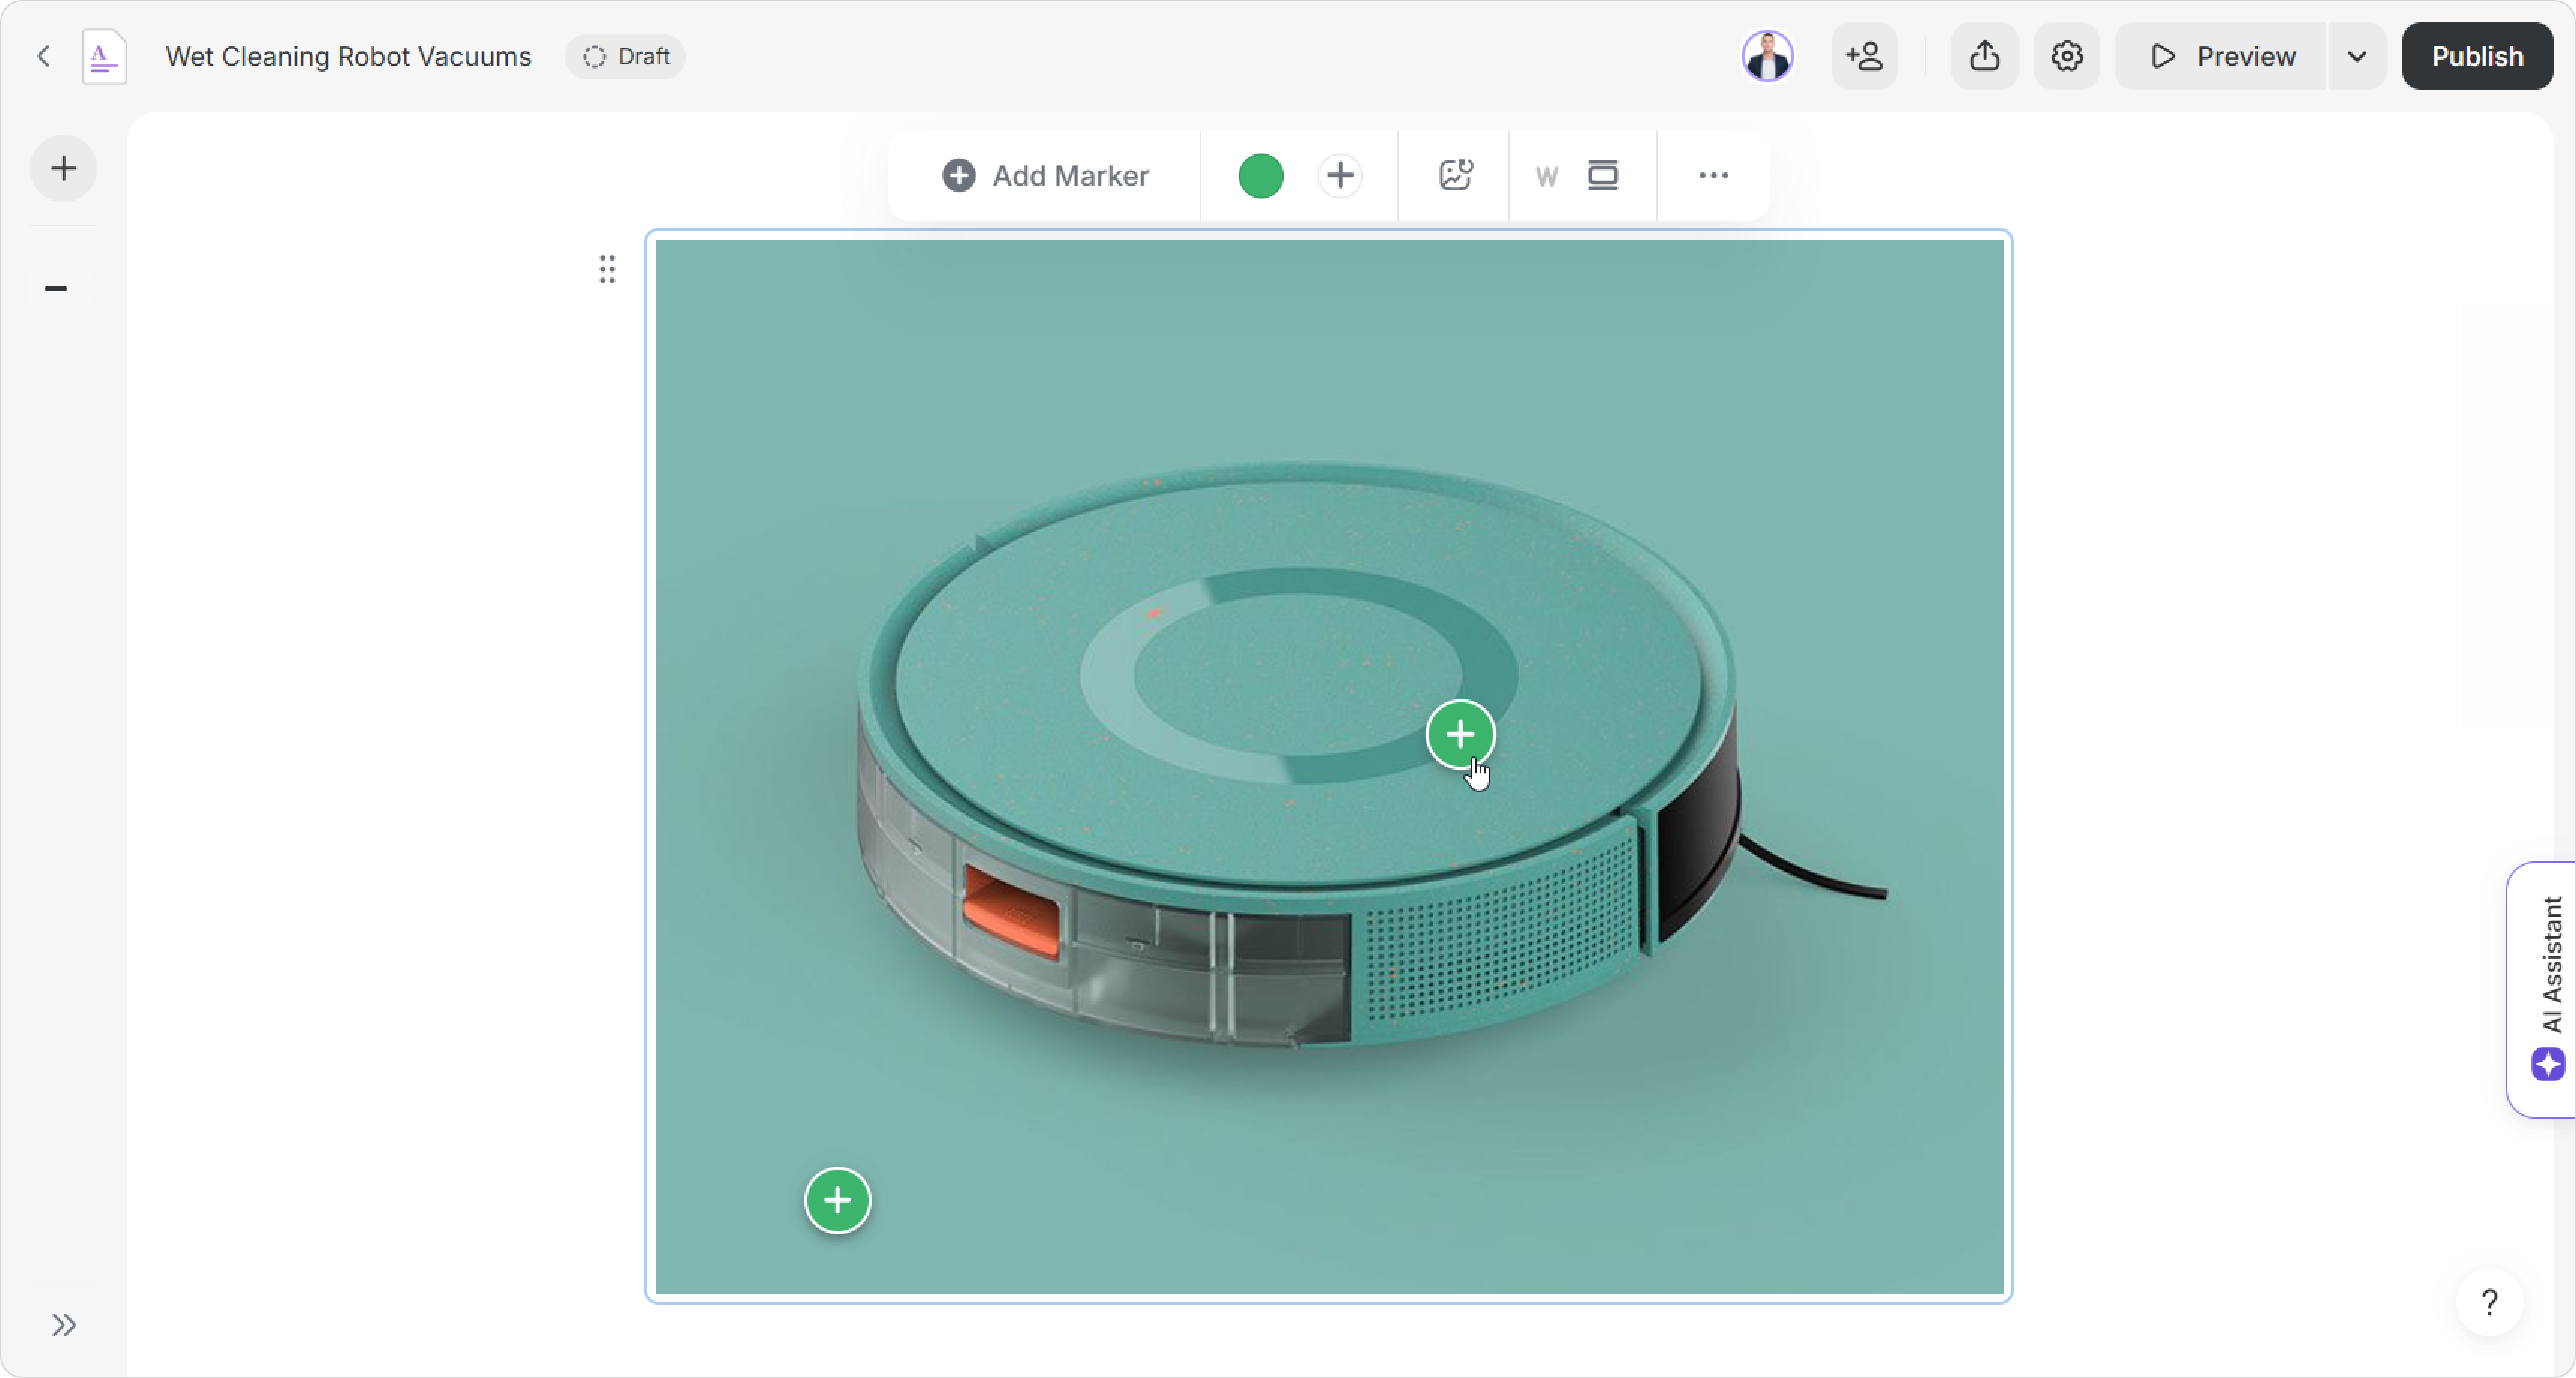Expand the Preview dropdown arrow
The height and width of the screenshot is (1378, 2576).
coord(2356,57)
